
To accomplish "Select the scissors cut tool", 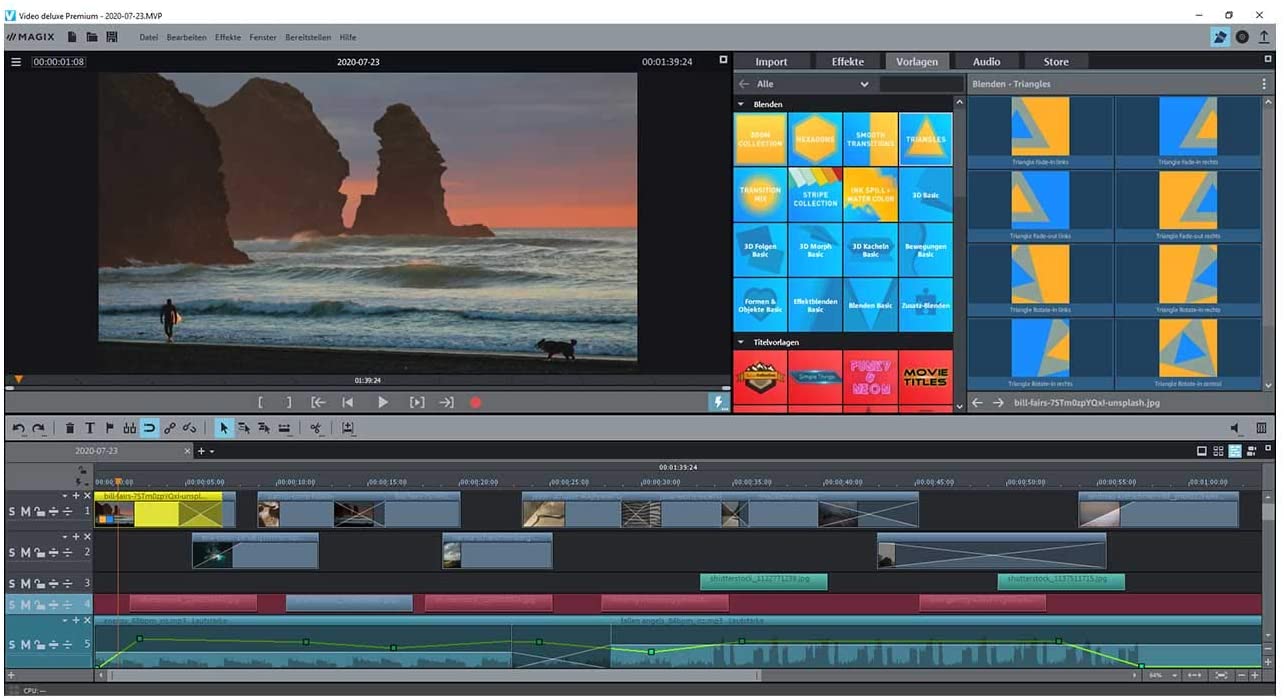I will pos(316,428).
